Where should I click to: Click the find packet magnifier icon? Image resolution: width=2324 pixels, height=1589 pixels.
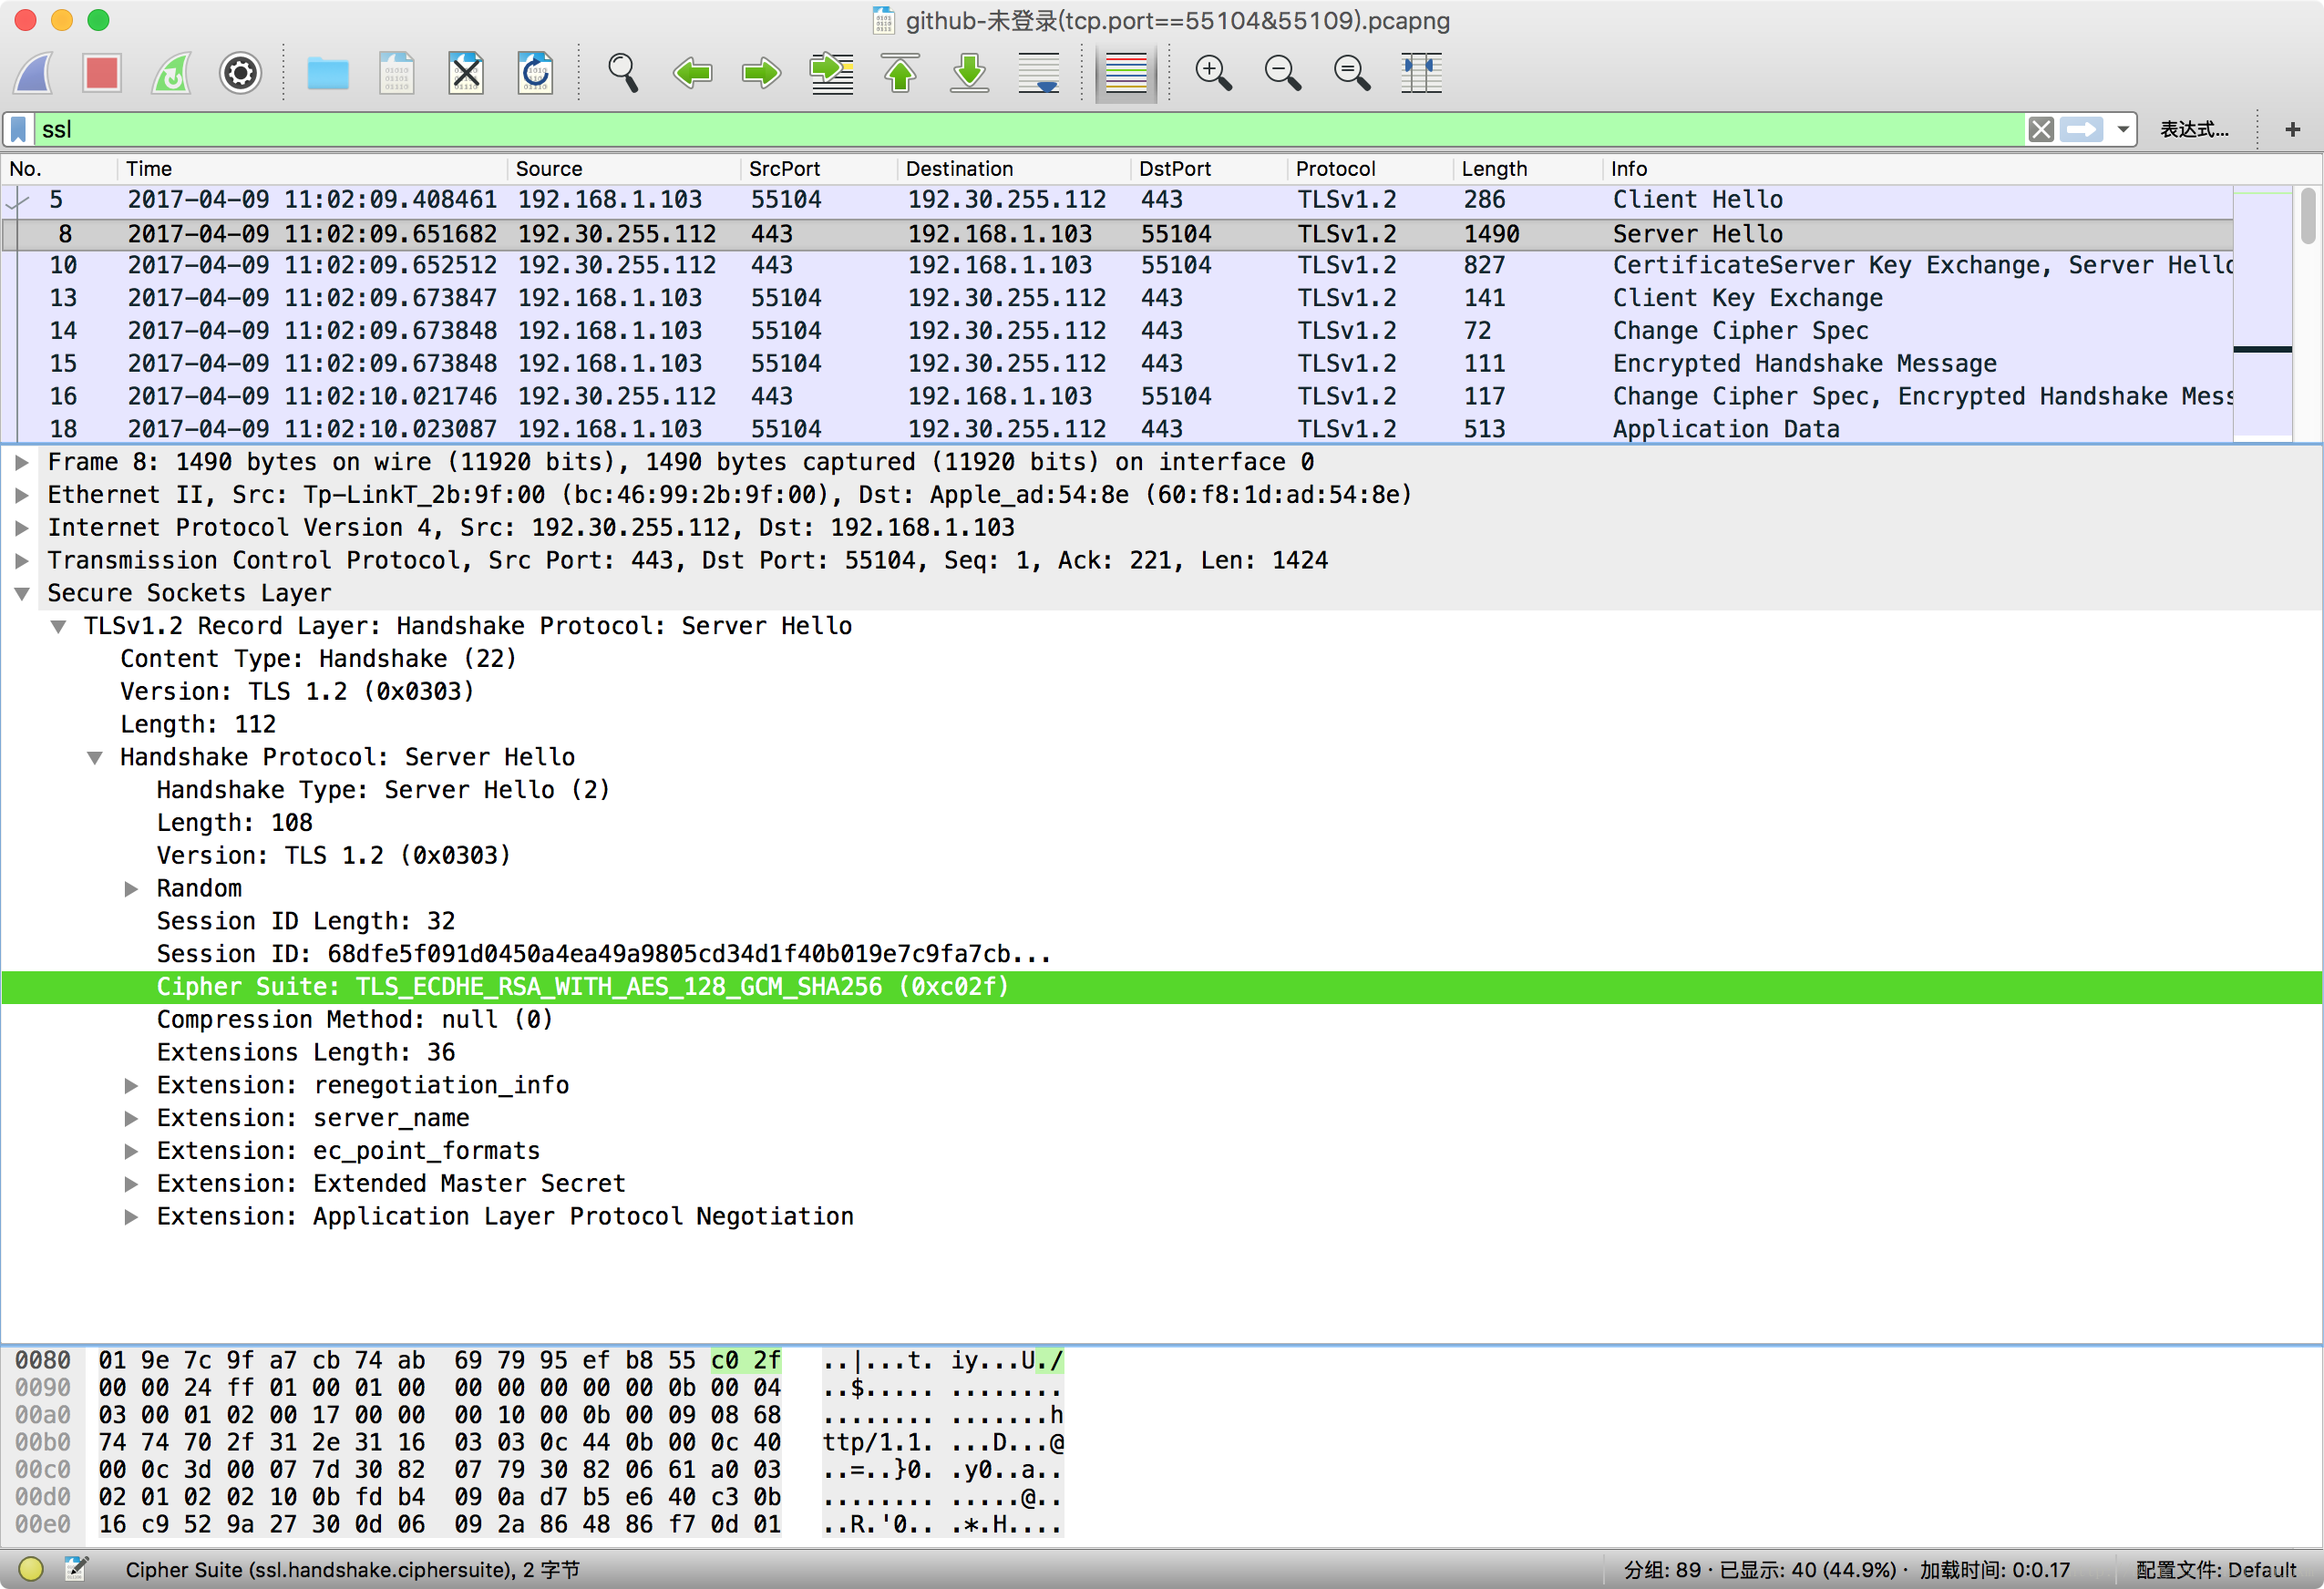623,73
